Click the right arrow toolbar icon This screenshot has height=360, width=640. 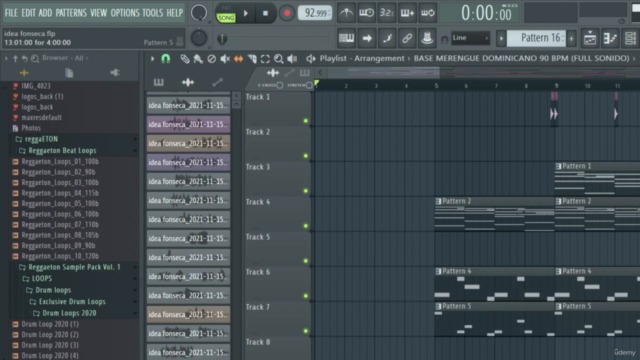pyautogui.click(x=367, y=38)
